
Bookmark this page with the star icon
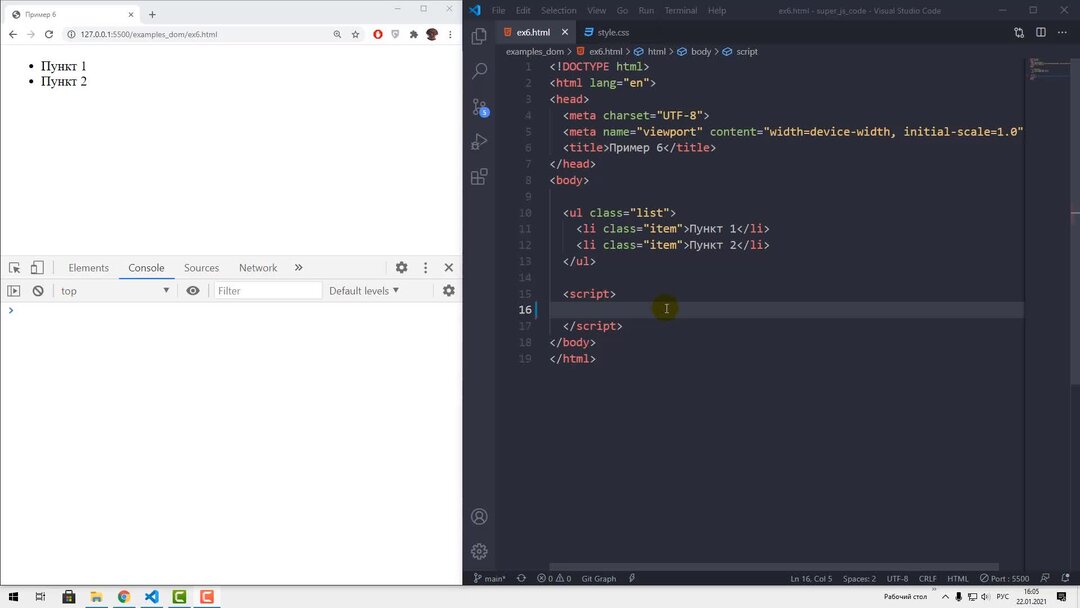click(x=355, y=34)
